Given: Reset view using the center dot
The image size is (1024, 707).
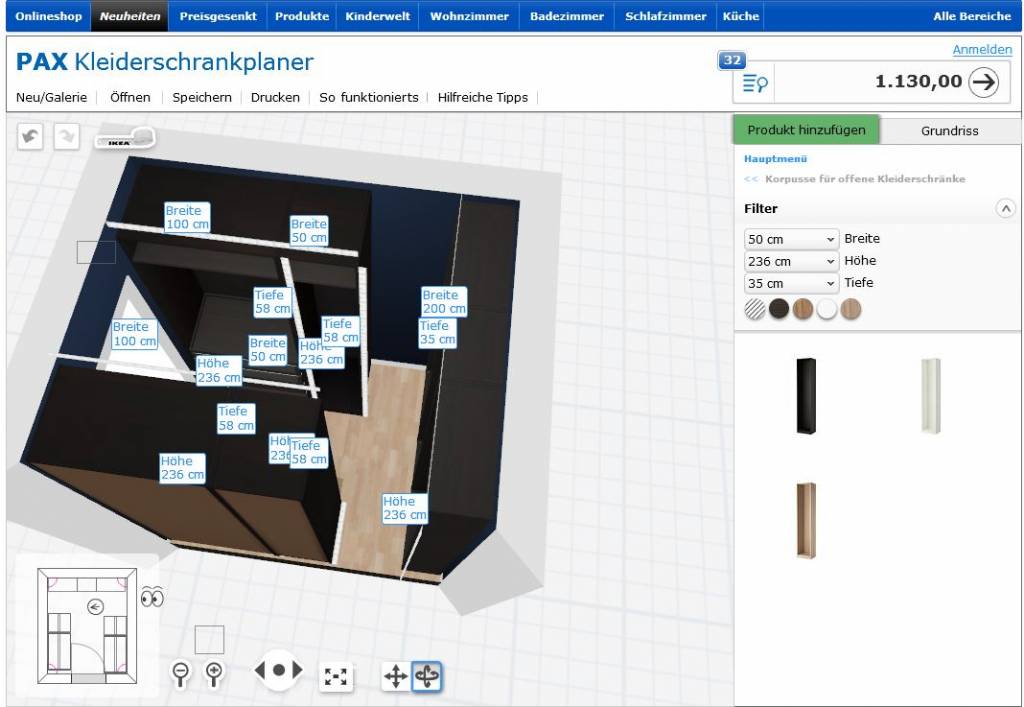Looking at the screenshot, I should click(279, 670).
